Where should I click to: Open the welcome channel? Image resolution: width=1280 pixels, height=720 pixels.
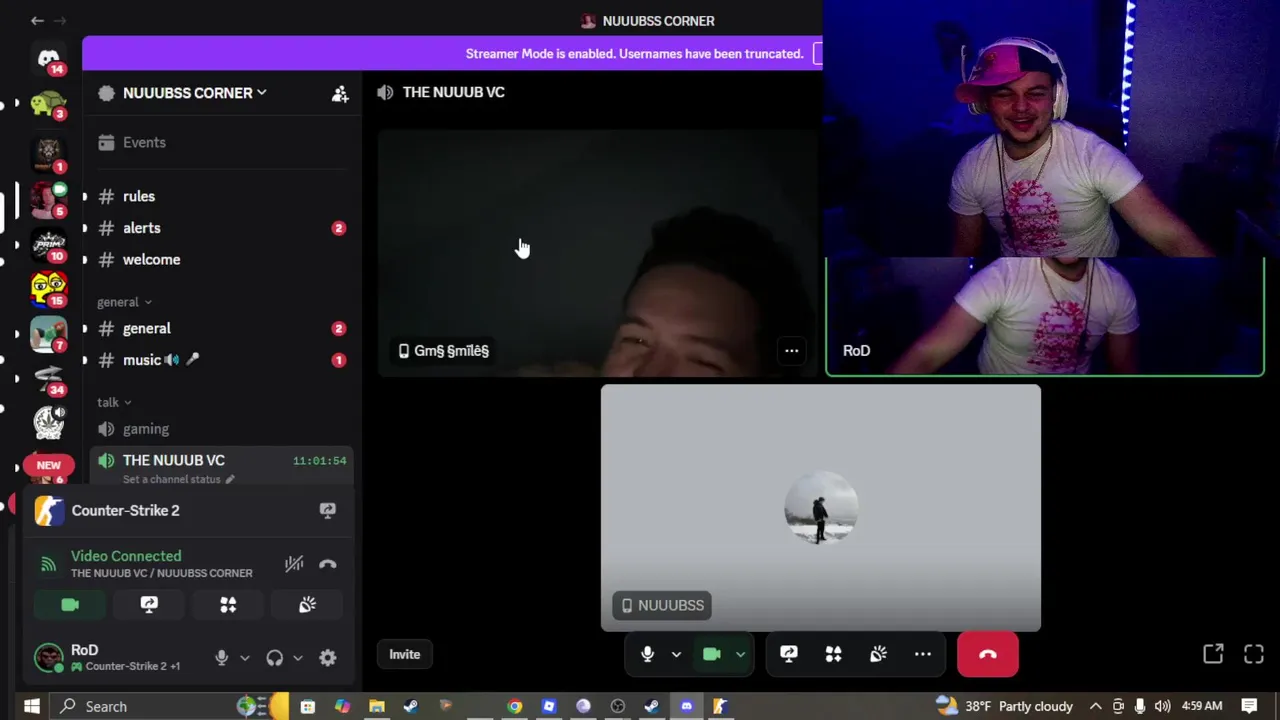pyautogui.click(x=220, y=259)
